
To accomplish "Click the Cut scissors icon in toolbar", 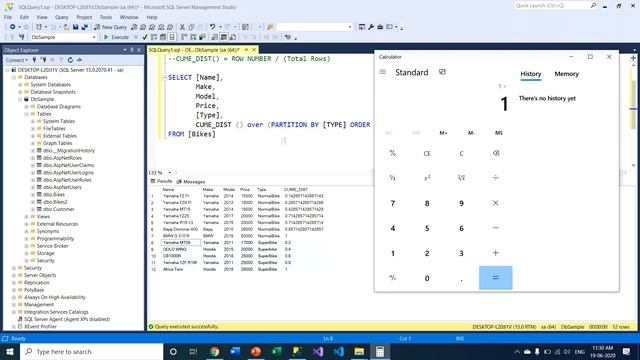I will [182, 27].
